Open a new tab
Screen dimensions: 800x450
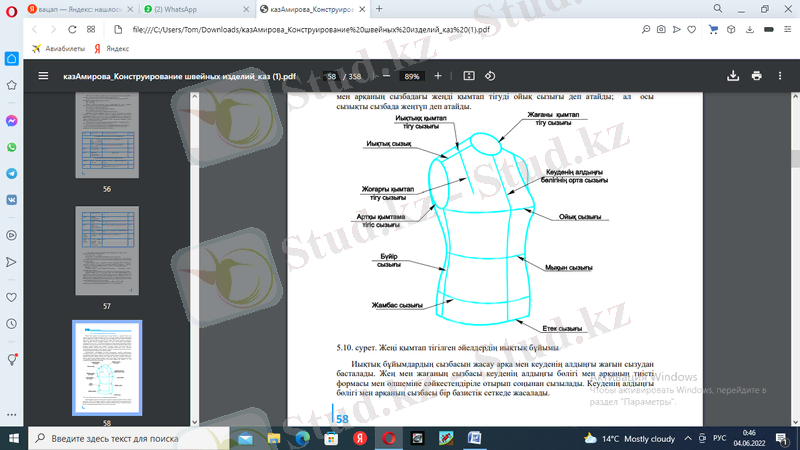(379, 9)
